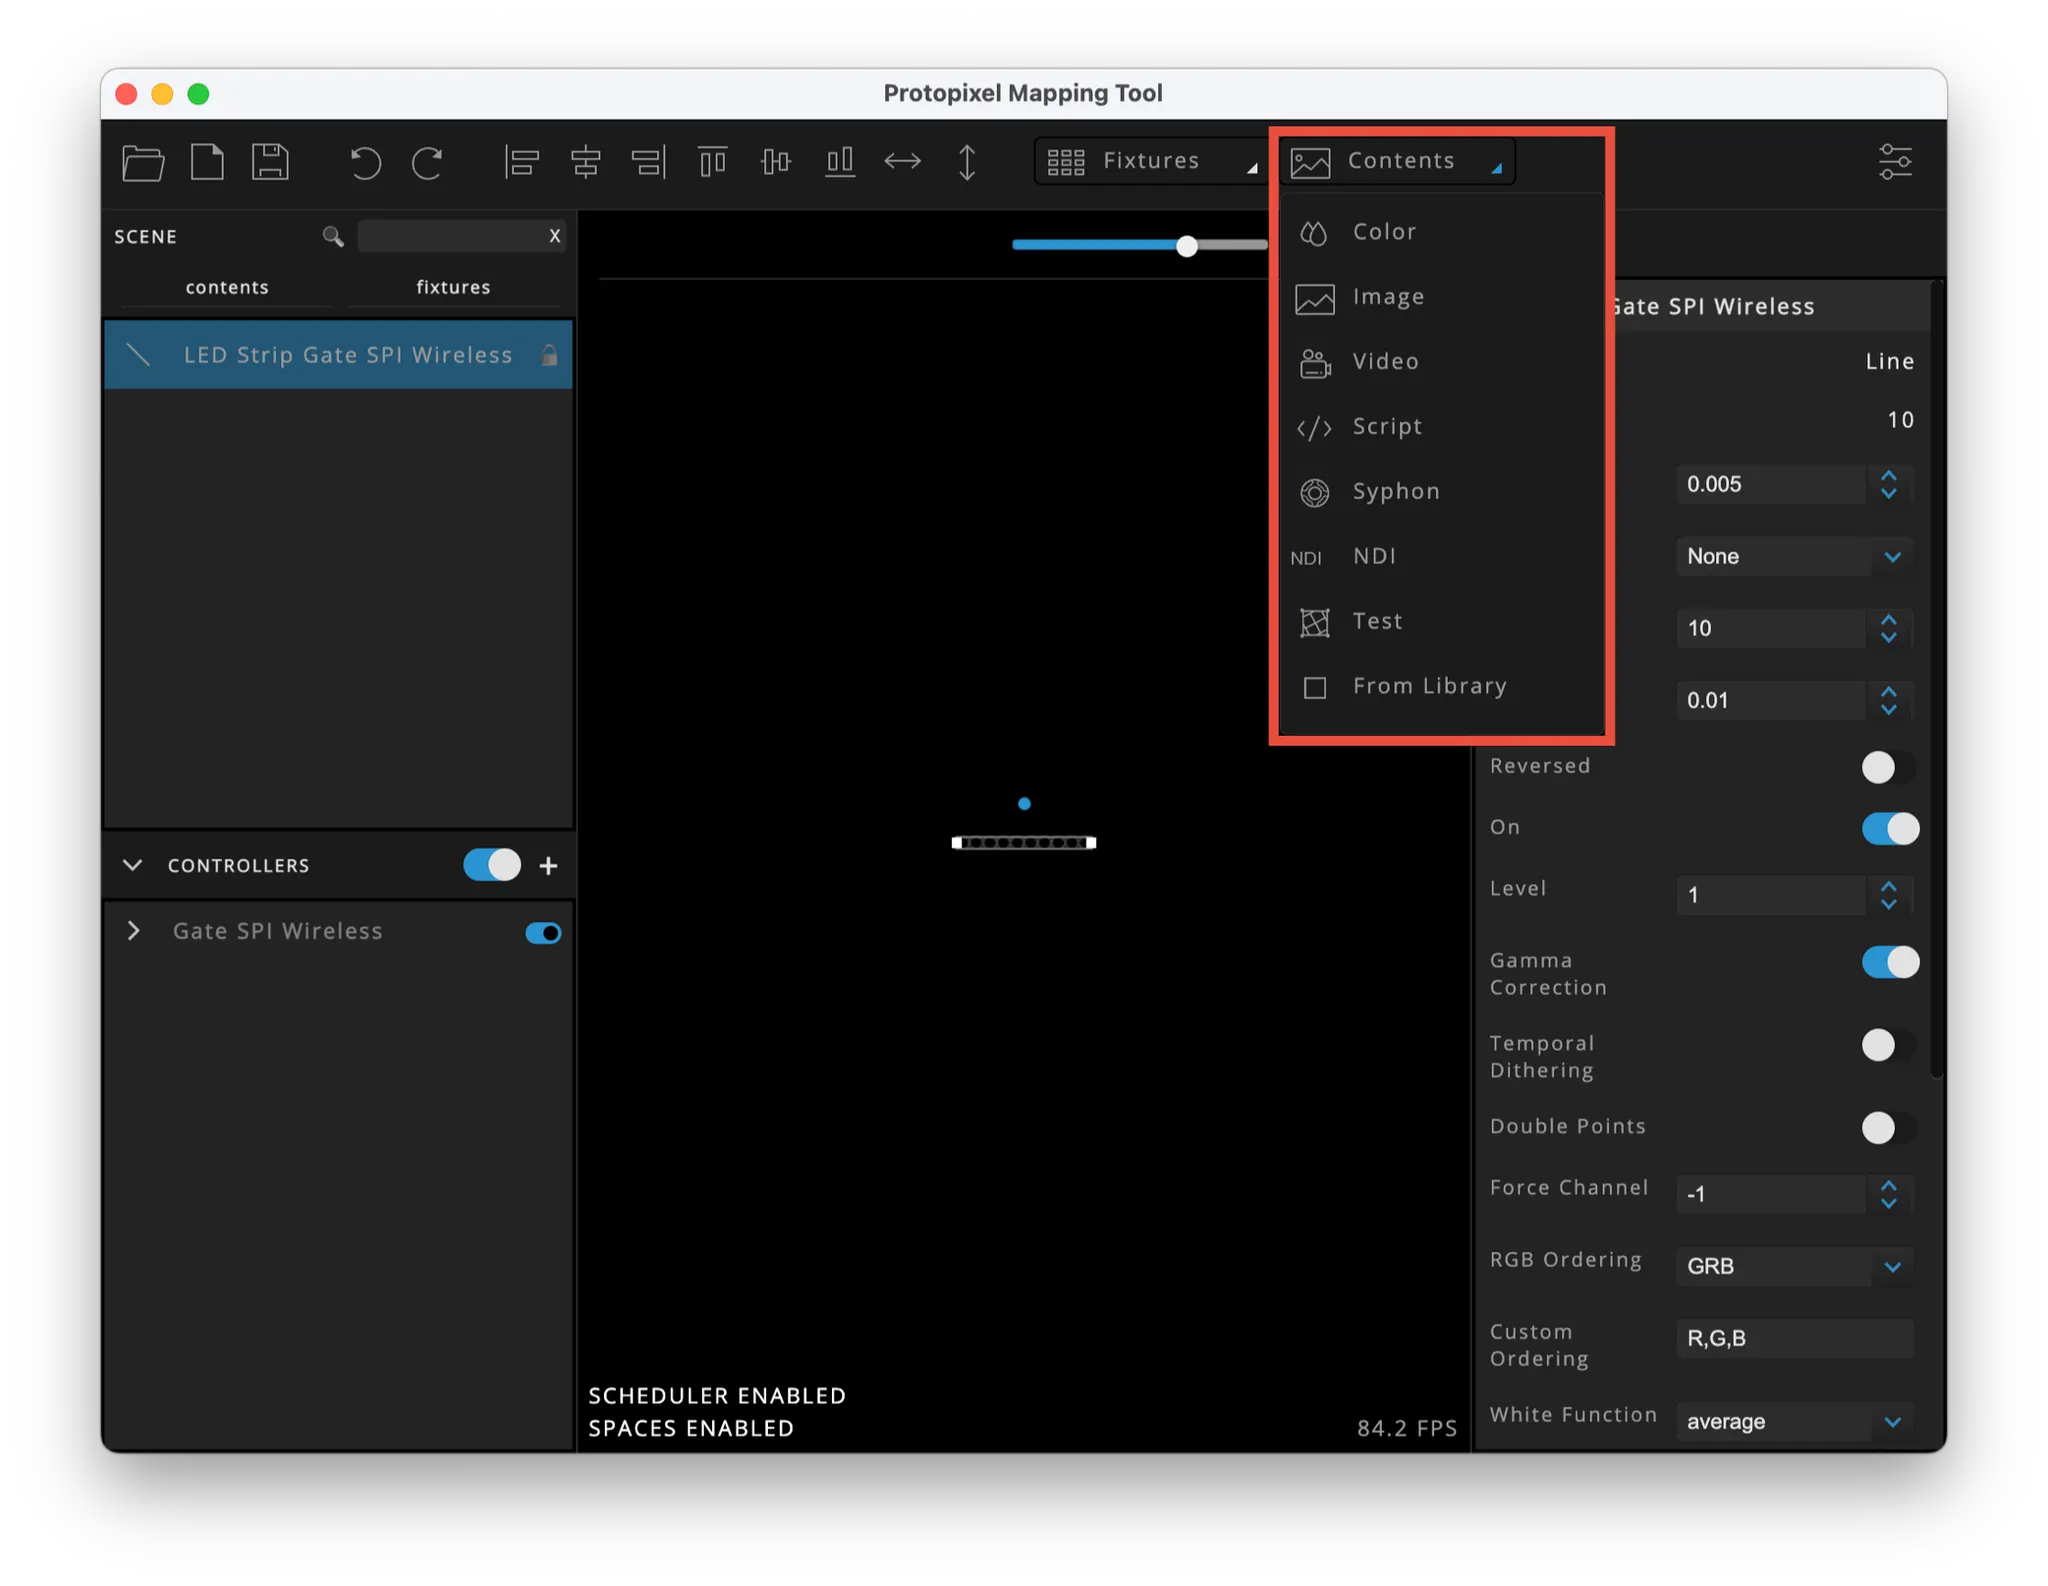
Task: Disable Gamma Correction
Action: [x=1890, y=962]
